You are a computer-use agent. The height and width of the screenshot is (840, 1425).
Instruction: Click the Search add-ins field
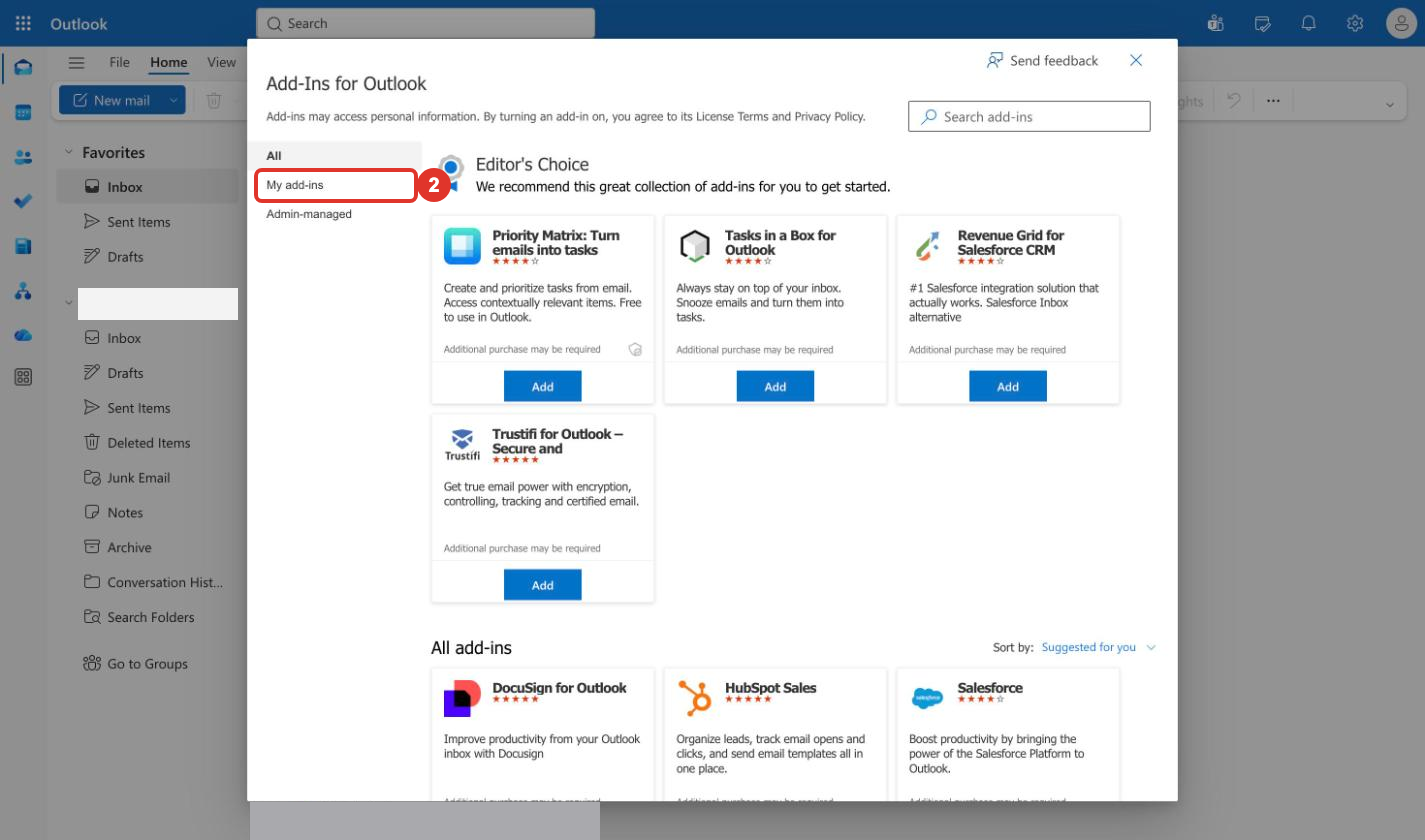point(1029,116)
